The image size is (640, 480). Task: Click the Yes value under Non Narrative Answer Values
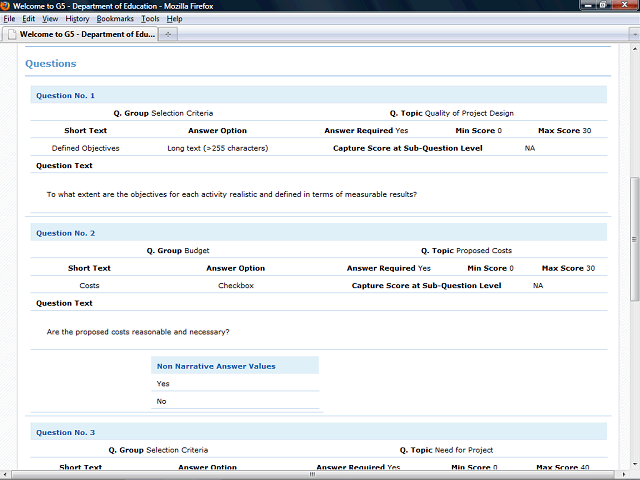point(163,383)
